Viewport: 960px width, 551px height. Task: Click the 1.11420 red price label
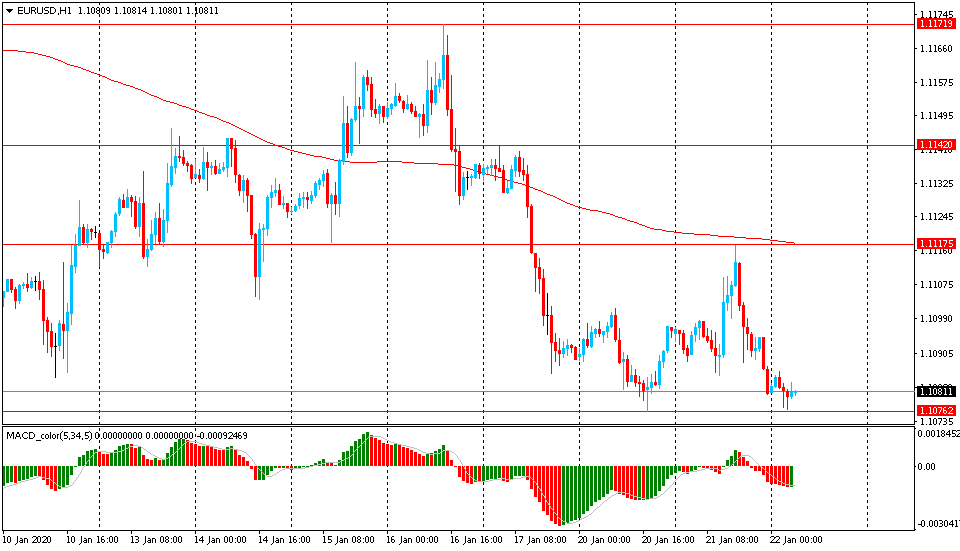coord(936,145)
